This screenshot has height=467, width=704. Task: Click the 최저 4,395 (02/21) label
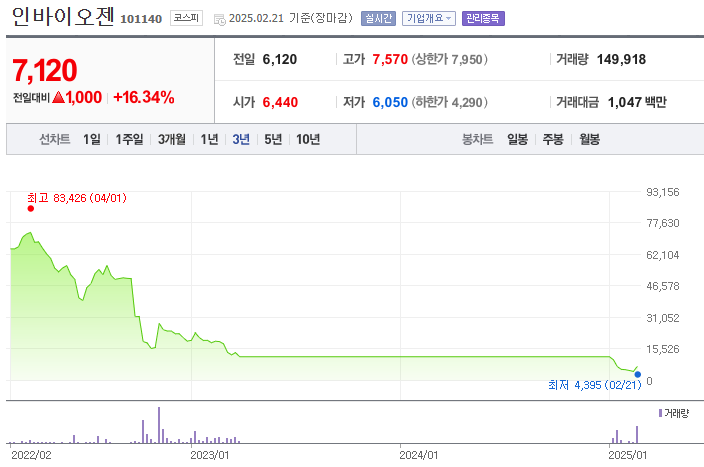(594, 385)
